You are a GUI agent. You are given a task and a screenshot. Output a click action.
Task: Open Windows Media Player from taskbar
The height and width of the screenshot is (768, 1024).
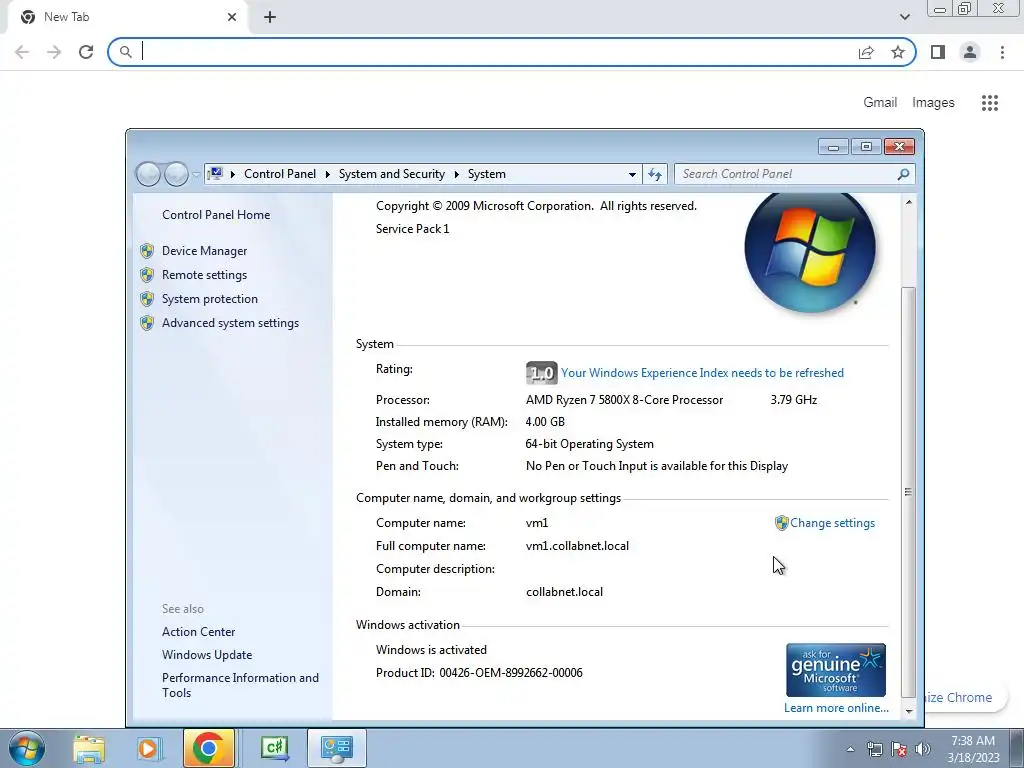point(148,748)
